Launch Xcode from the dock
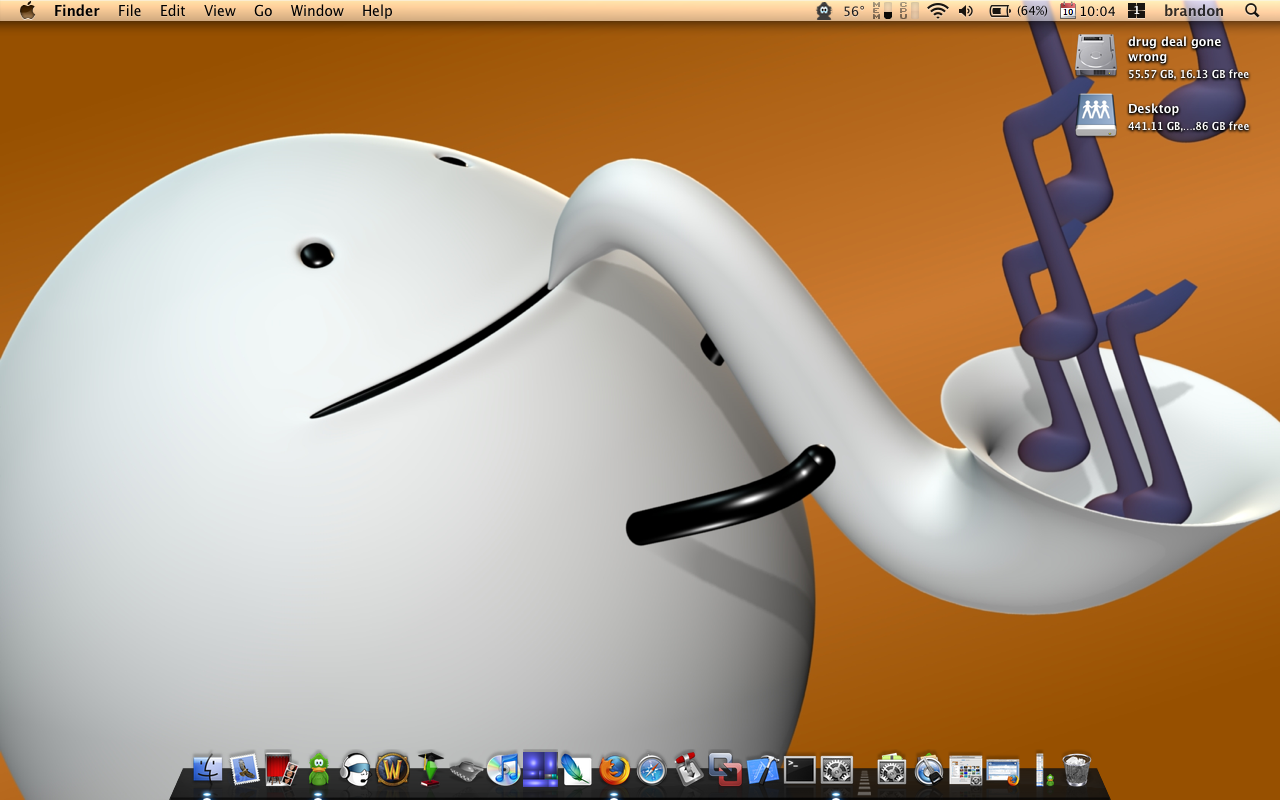Image resolution: width=1280 pixels, height=800 pixels. pos(762,769)
